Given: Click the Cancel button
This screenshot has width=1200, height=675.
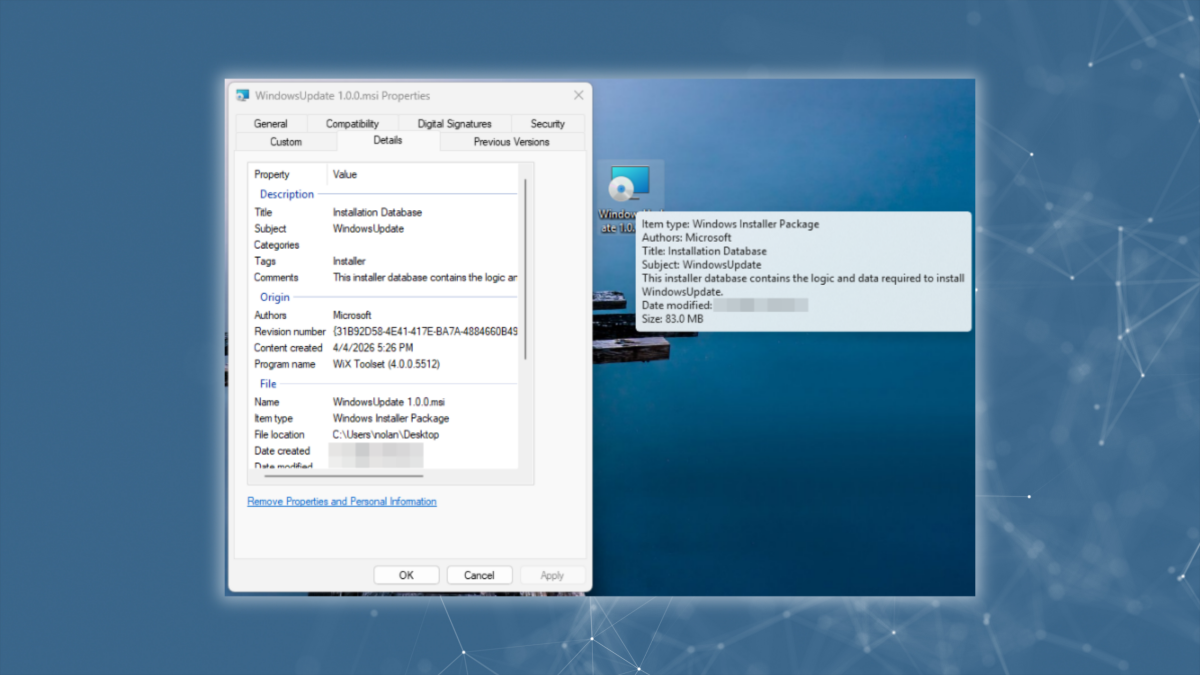Looking at the screenshot, I should coord(479,574).
